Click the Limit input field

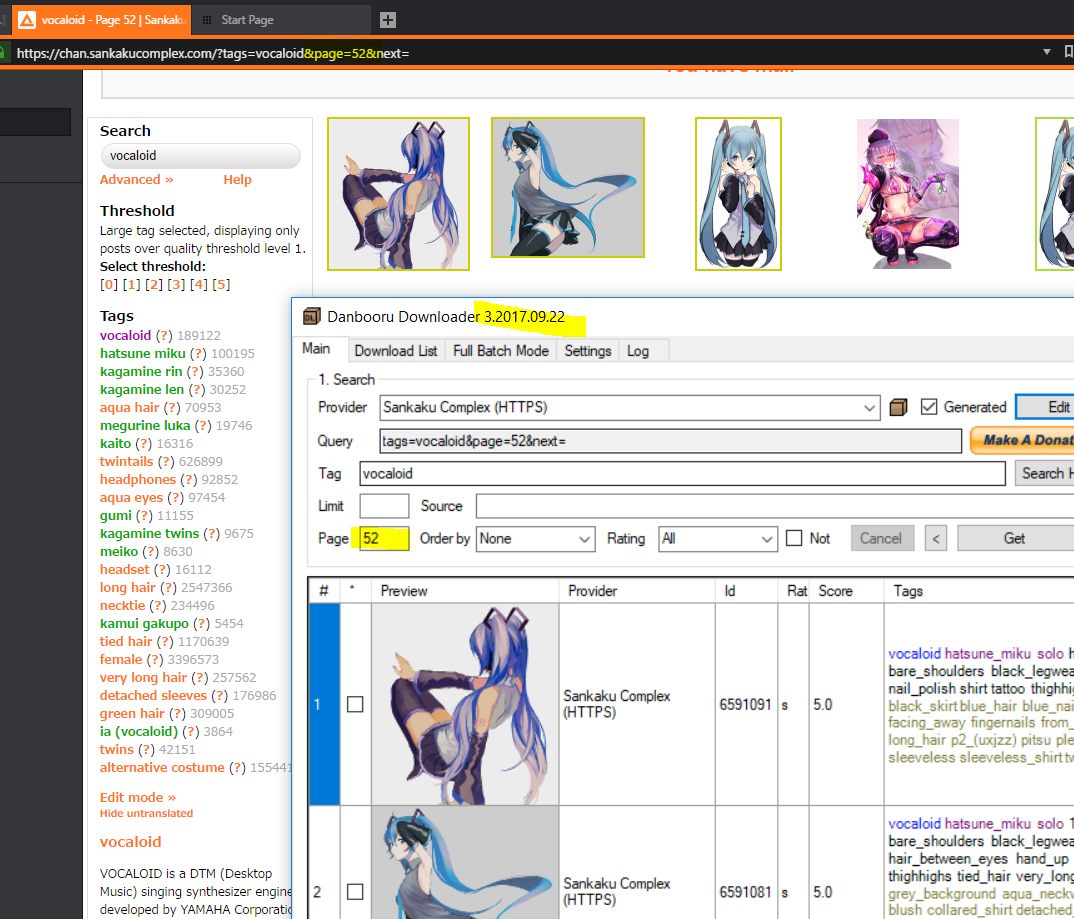384,506
